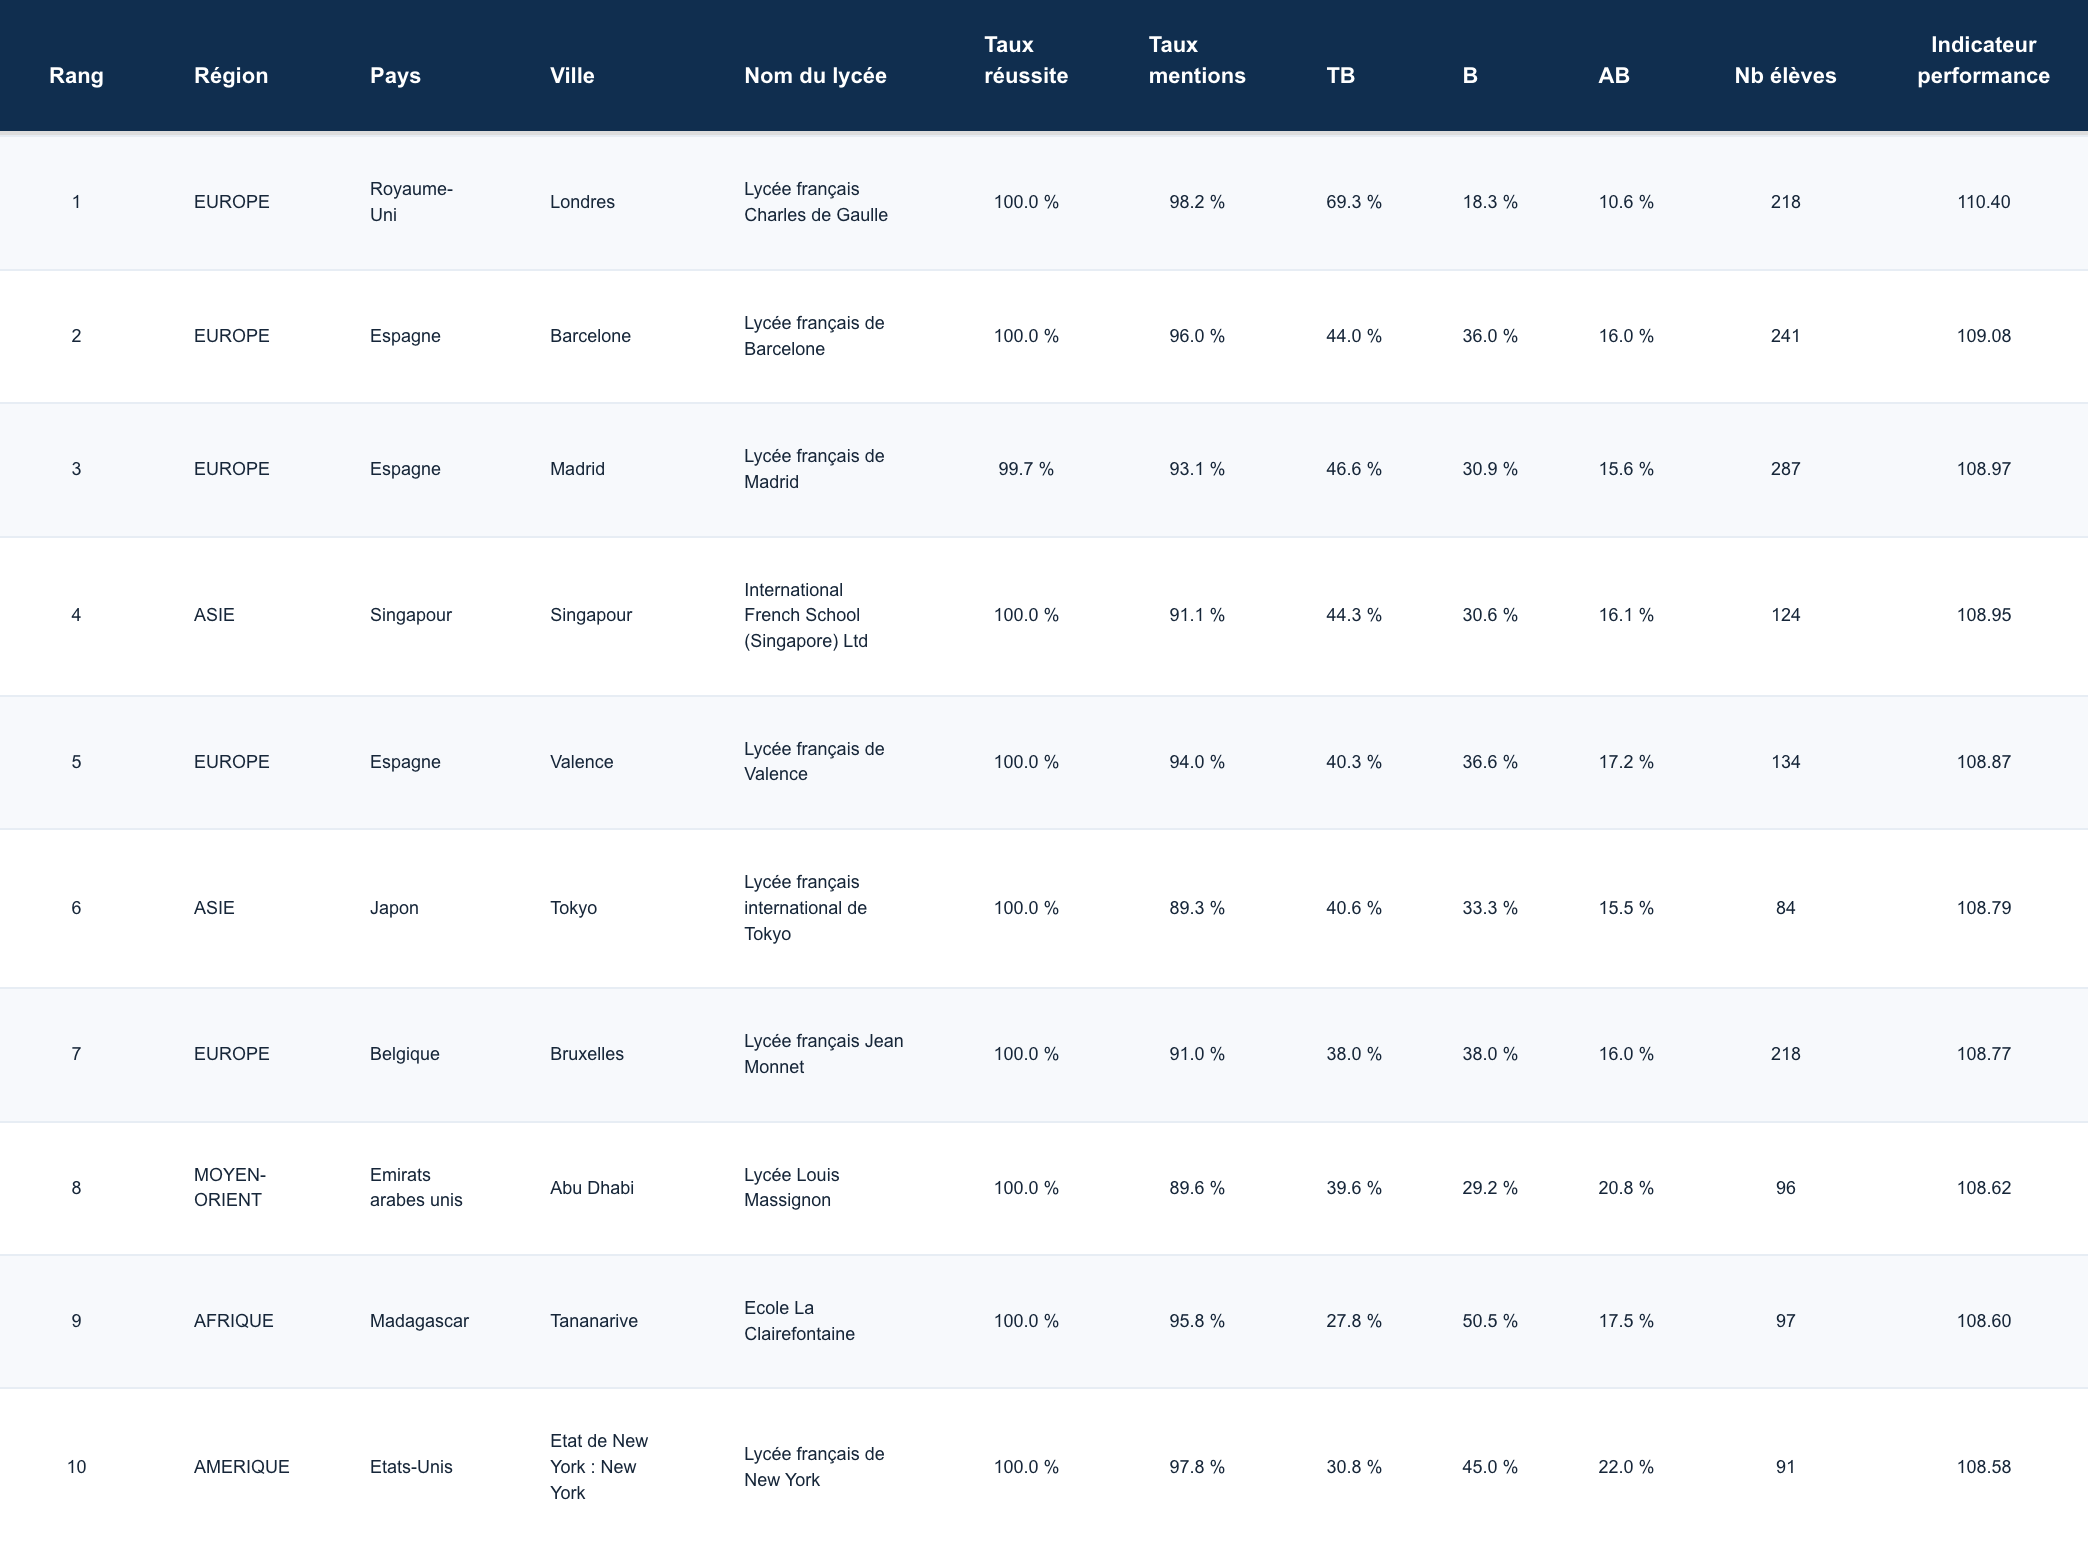
Task: Click the AB column header
Action: click(x=1613, y=75)
